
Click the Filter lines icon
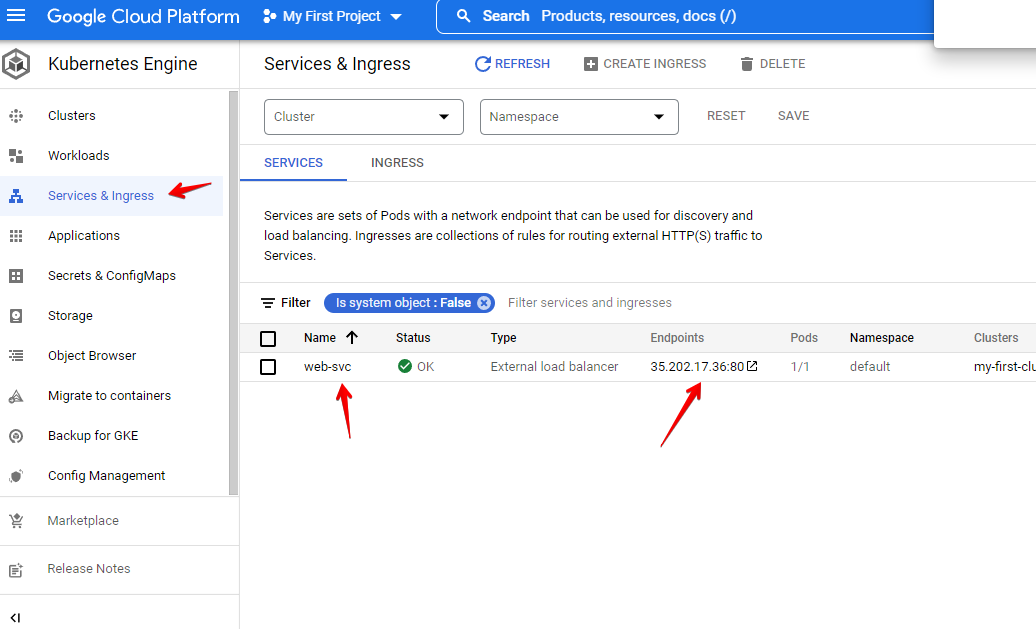tap(268, 303)
